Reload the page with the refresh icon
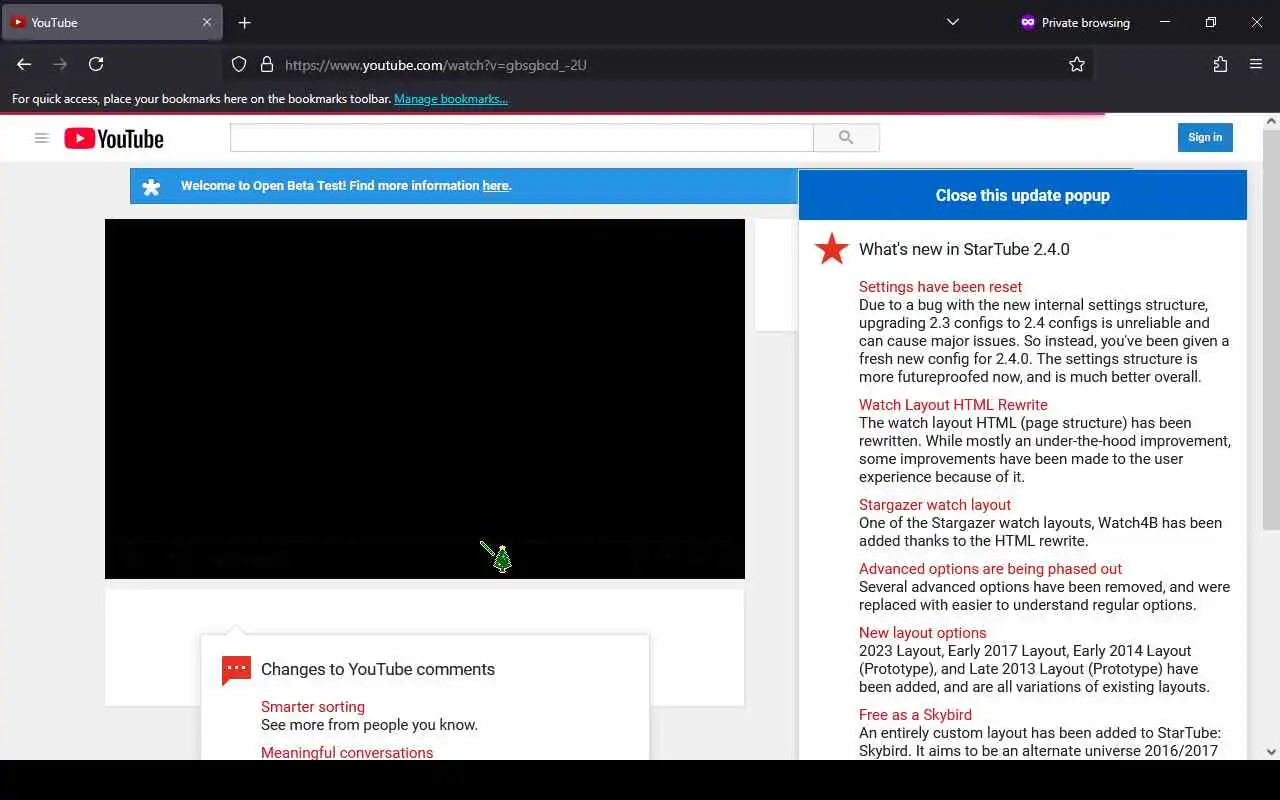Image resolution: width=1280 pixels, height=800 pixels. point(96,64)
